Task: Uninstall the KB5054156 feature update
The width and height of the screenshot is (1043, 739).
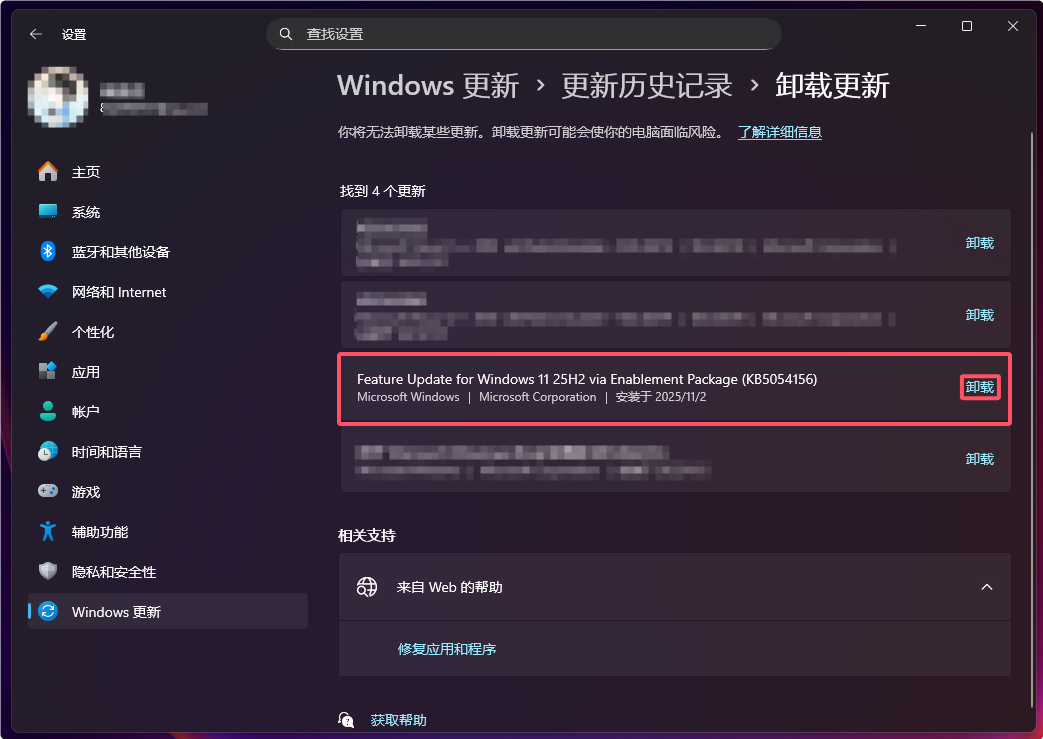Action: pyautogui.click(x=979, y=387)
